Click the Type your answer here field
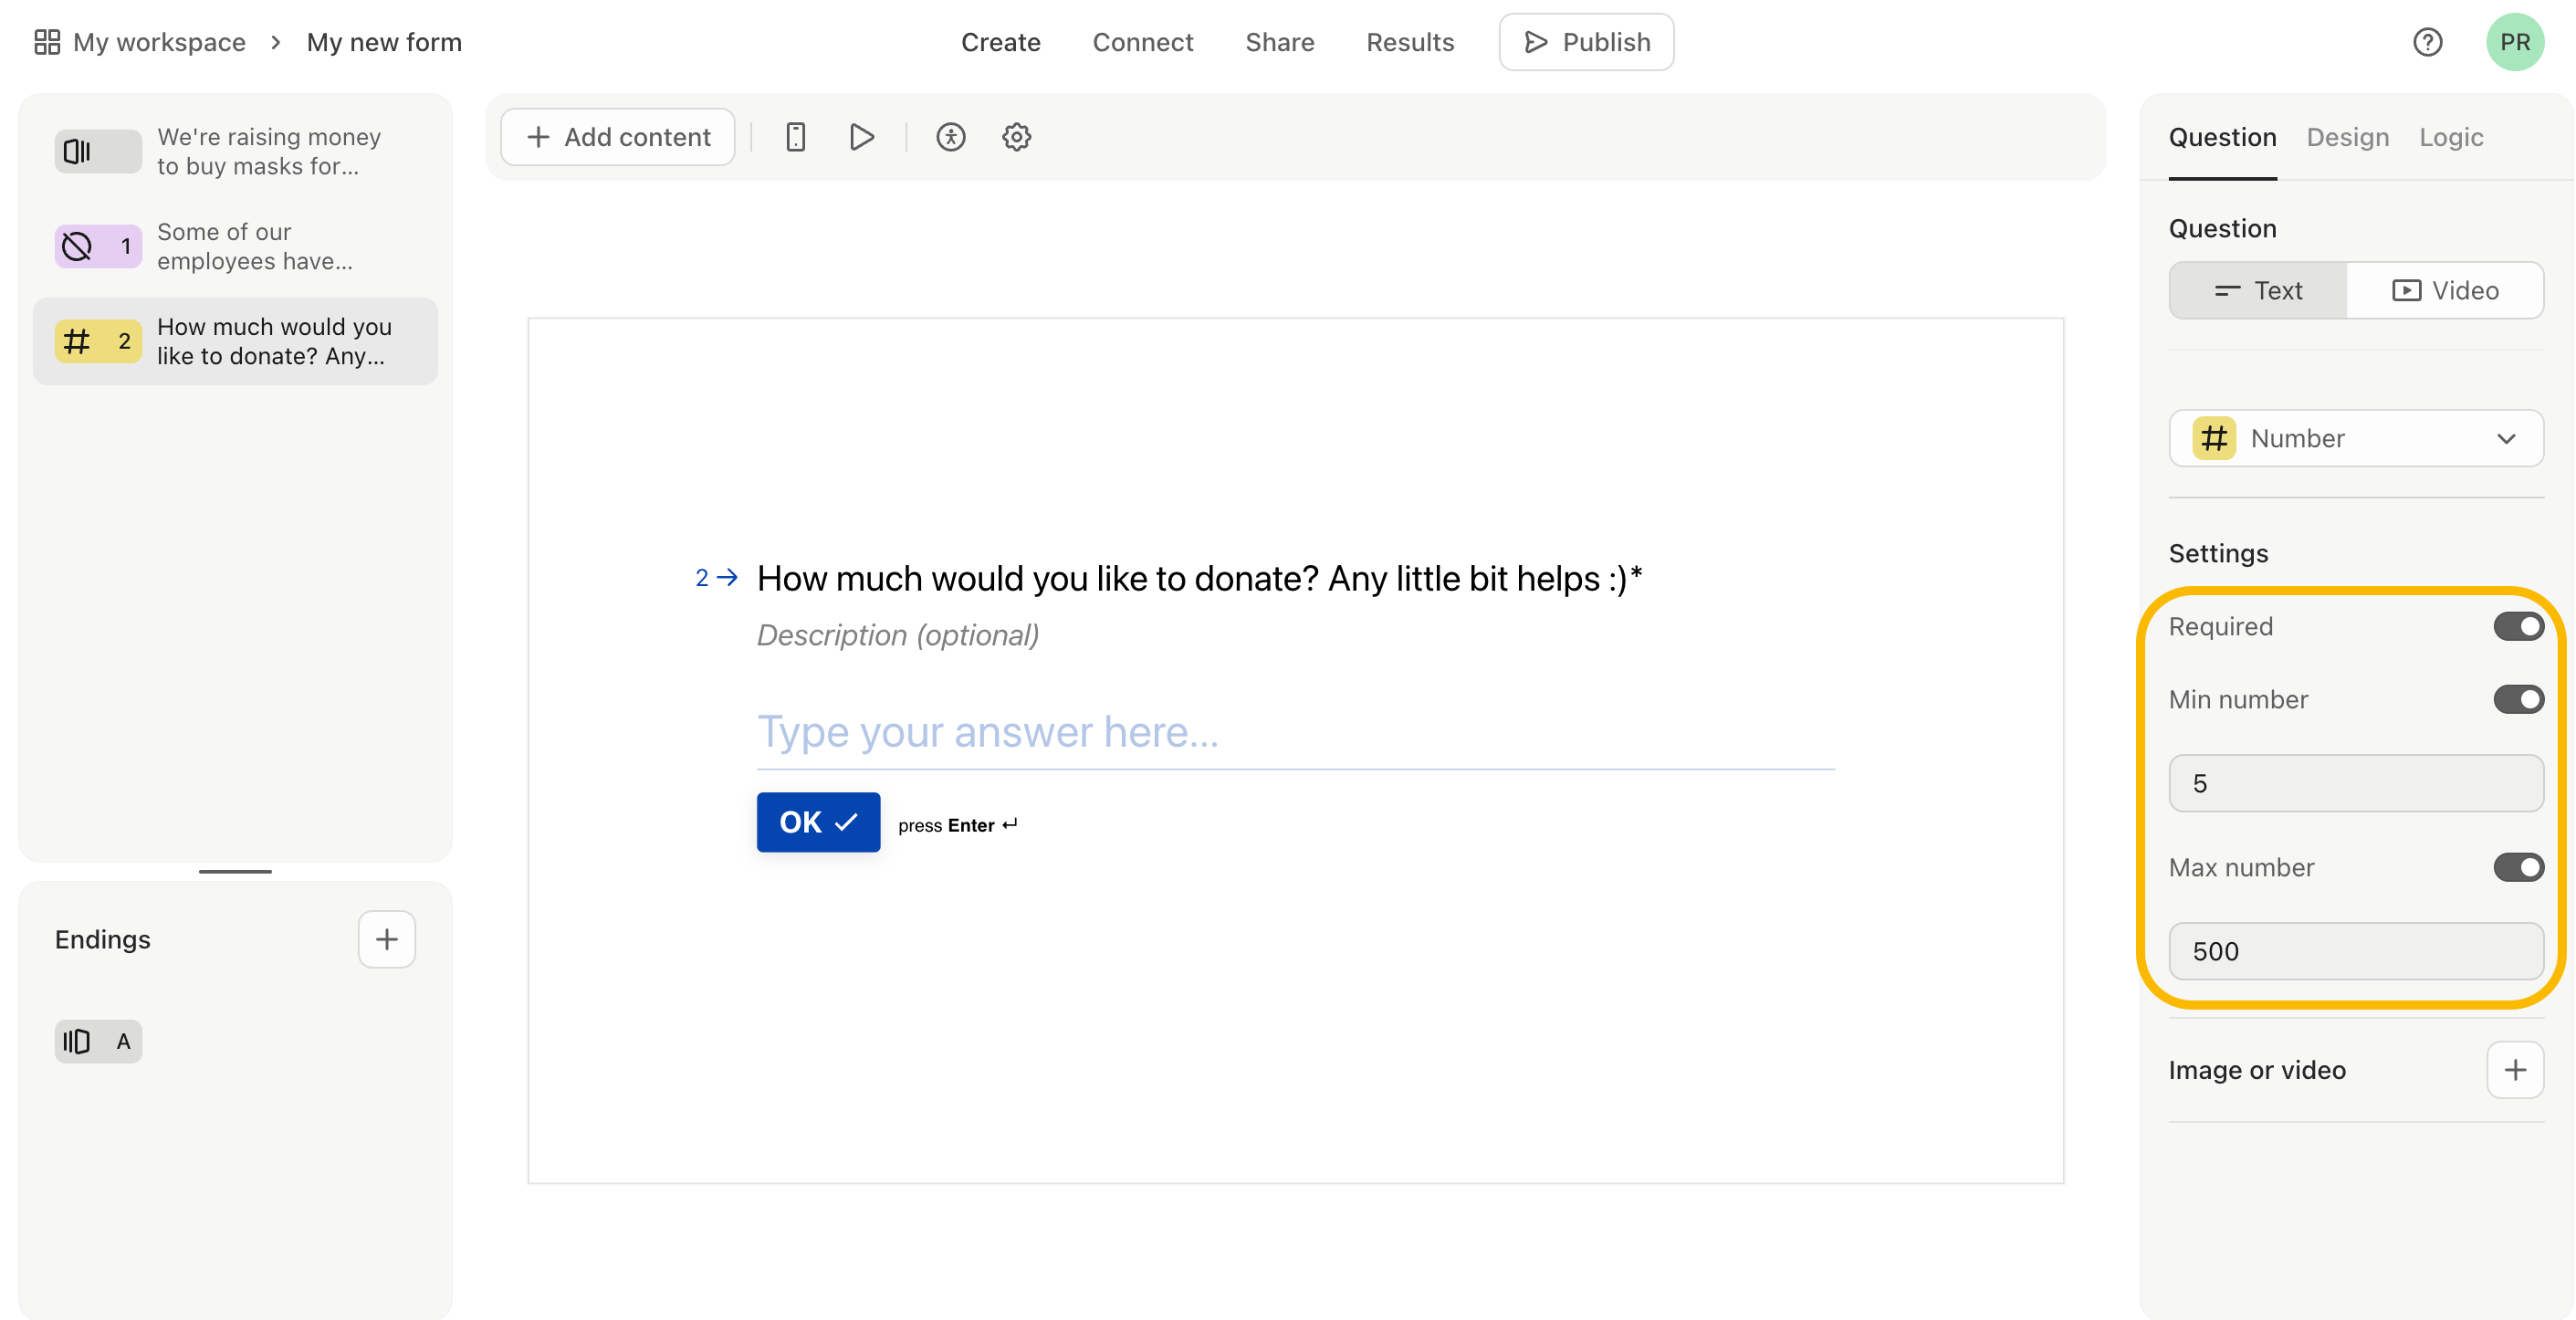This screenshot has height=1320, width=2576. (x=1295, y=733)
